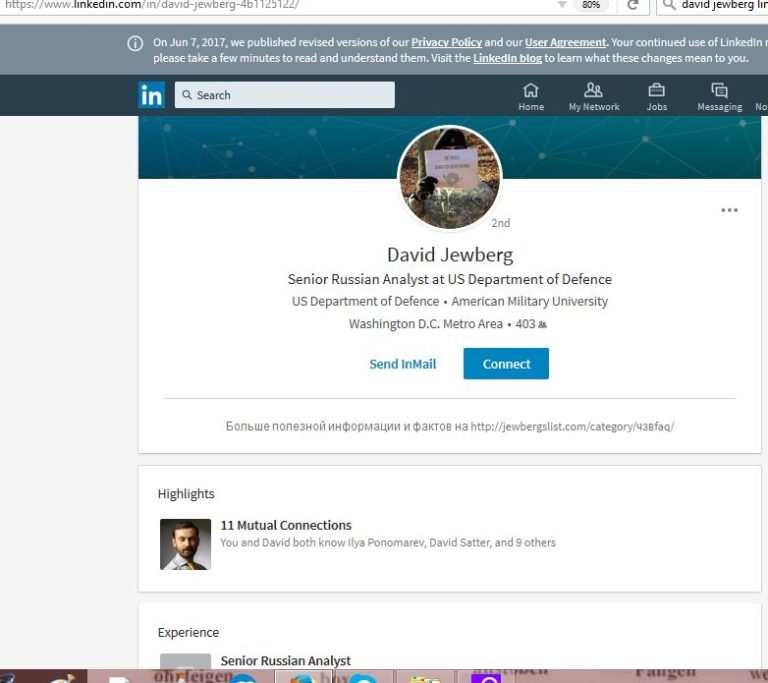
Task: Click the Connect button
Action: coord(506,364)
